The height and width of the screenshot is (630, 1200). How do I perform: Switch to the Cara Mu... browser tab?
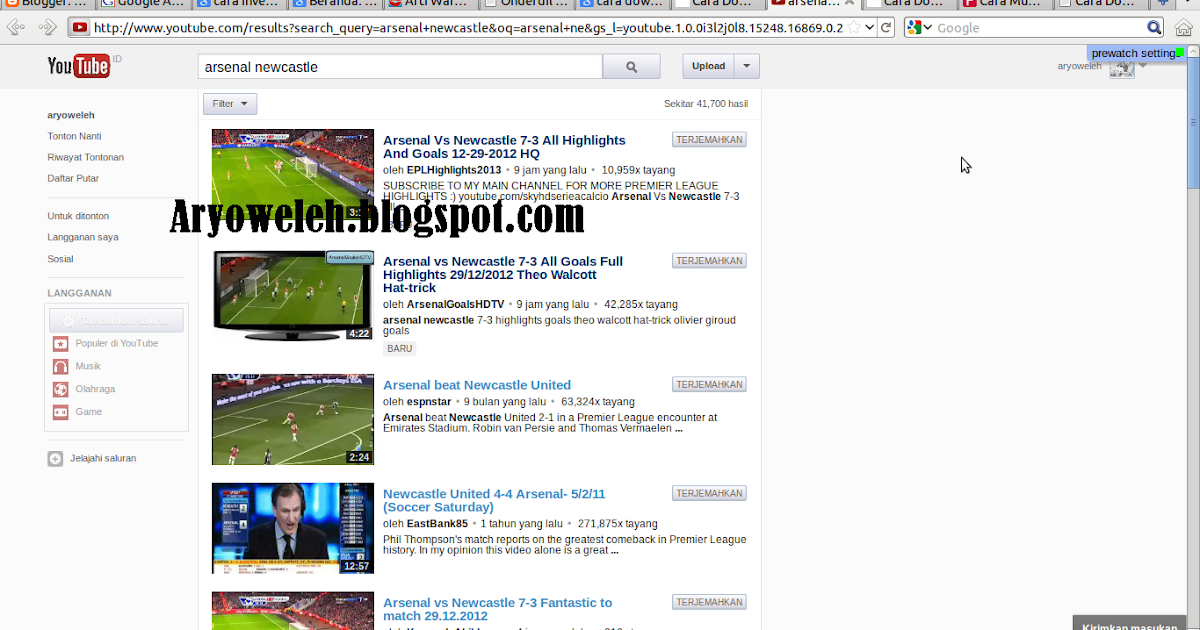click(1005, 3)
